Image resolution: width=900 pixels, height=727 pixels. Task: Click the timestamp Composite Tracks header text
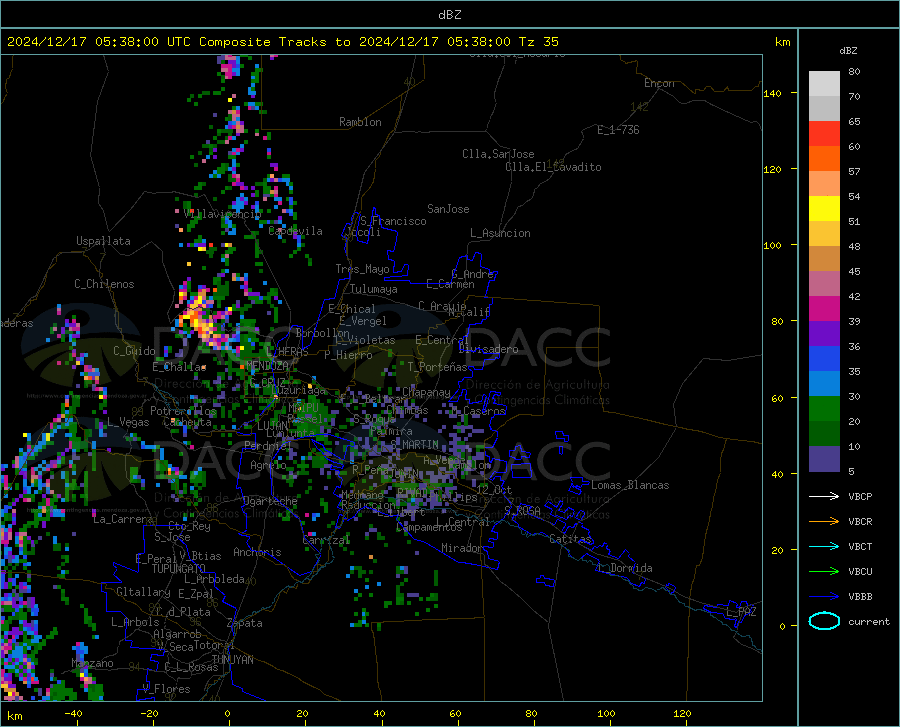282,42
